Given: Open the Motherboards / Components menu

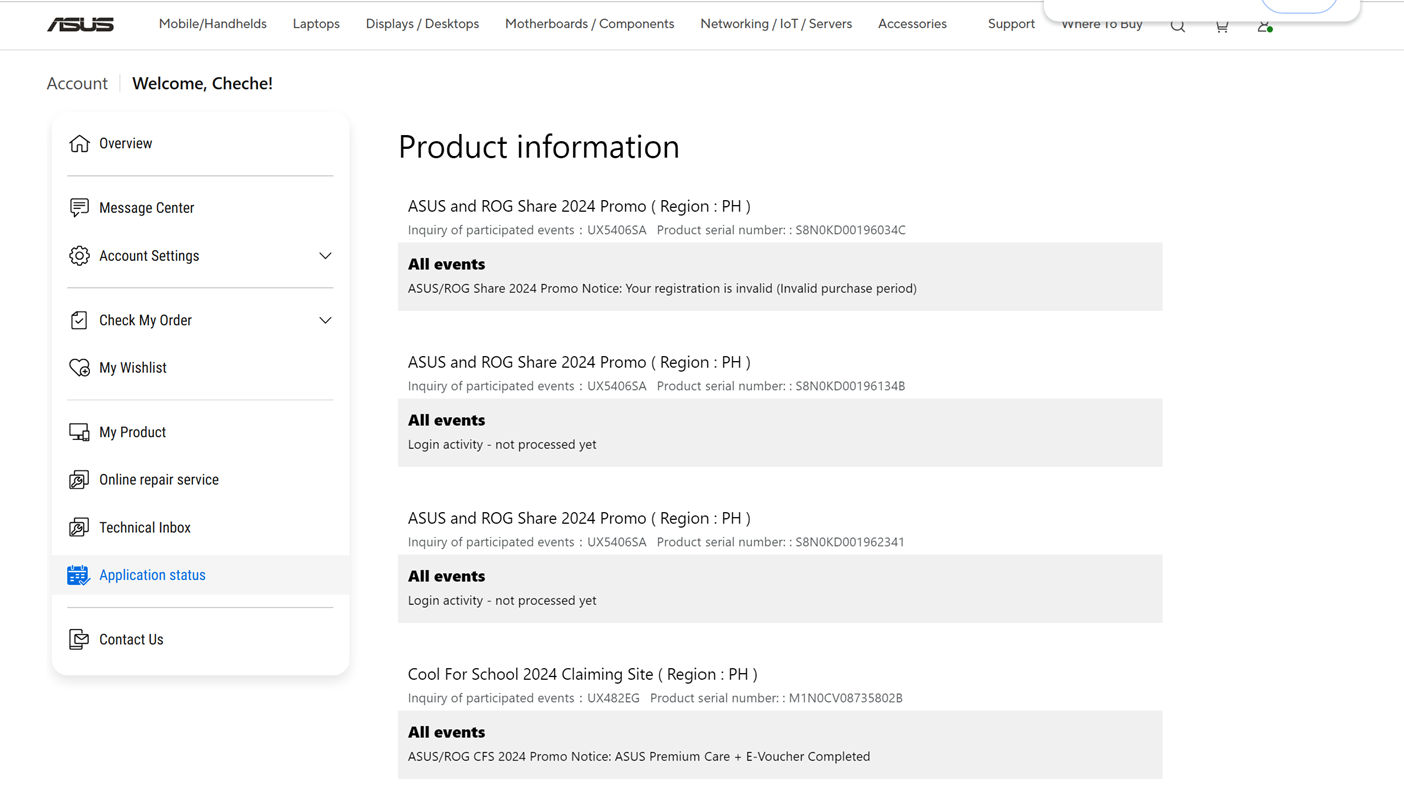Looking at the screenshot, I should (590, 24).
